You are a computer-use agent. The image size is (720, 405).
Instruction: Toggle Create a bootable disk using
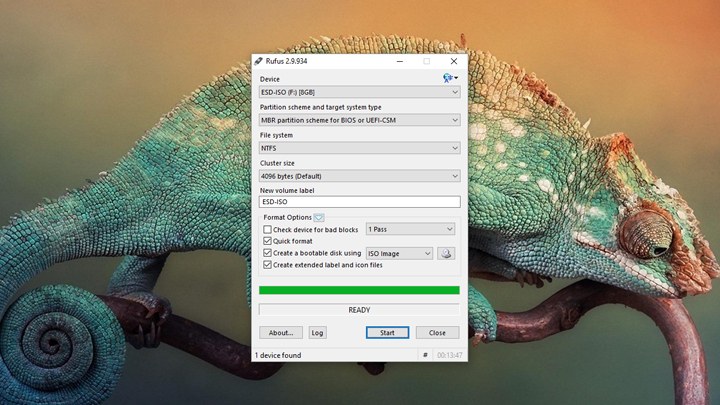267,253
